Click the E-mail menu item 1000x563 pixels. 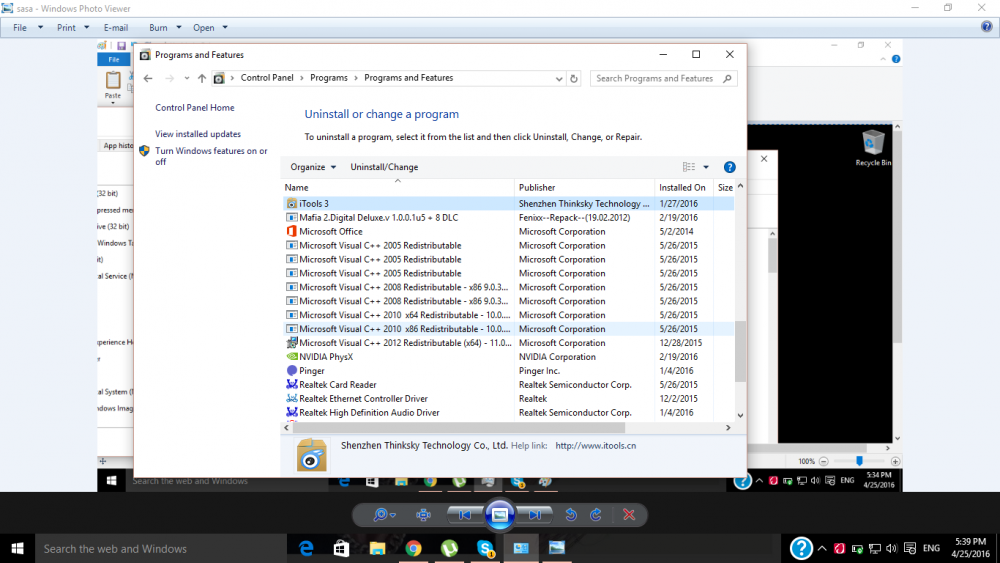click(115, 28)
